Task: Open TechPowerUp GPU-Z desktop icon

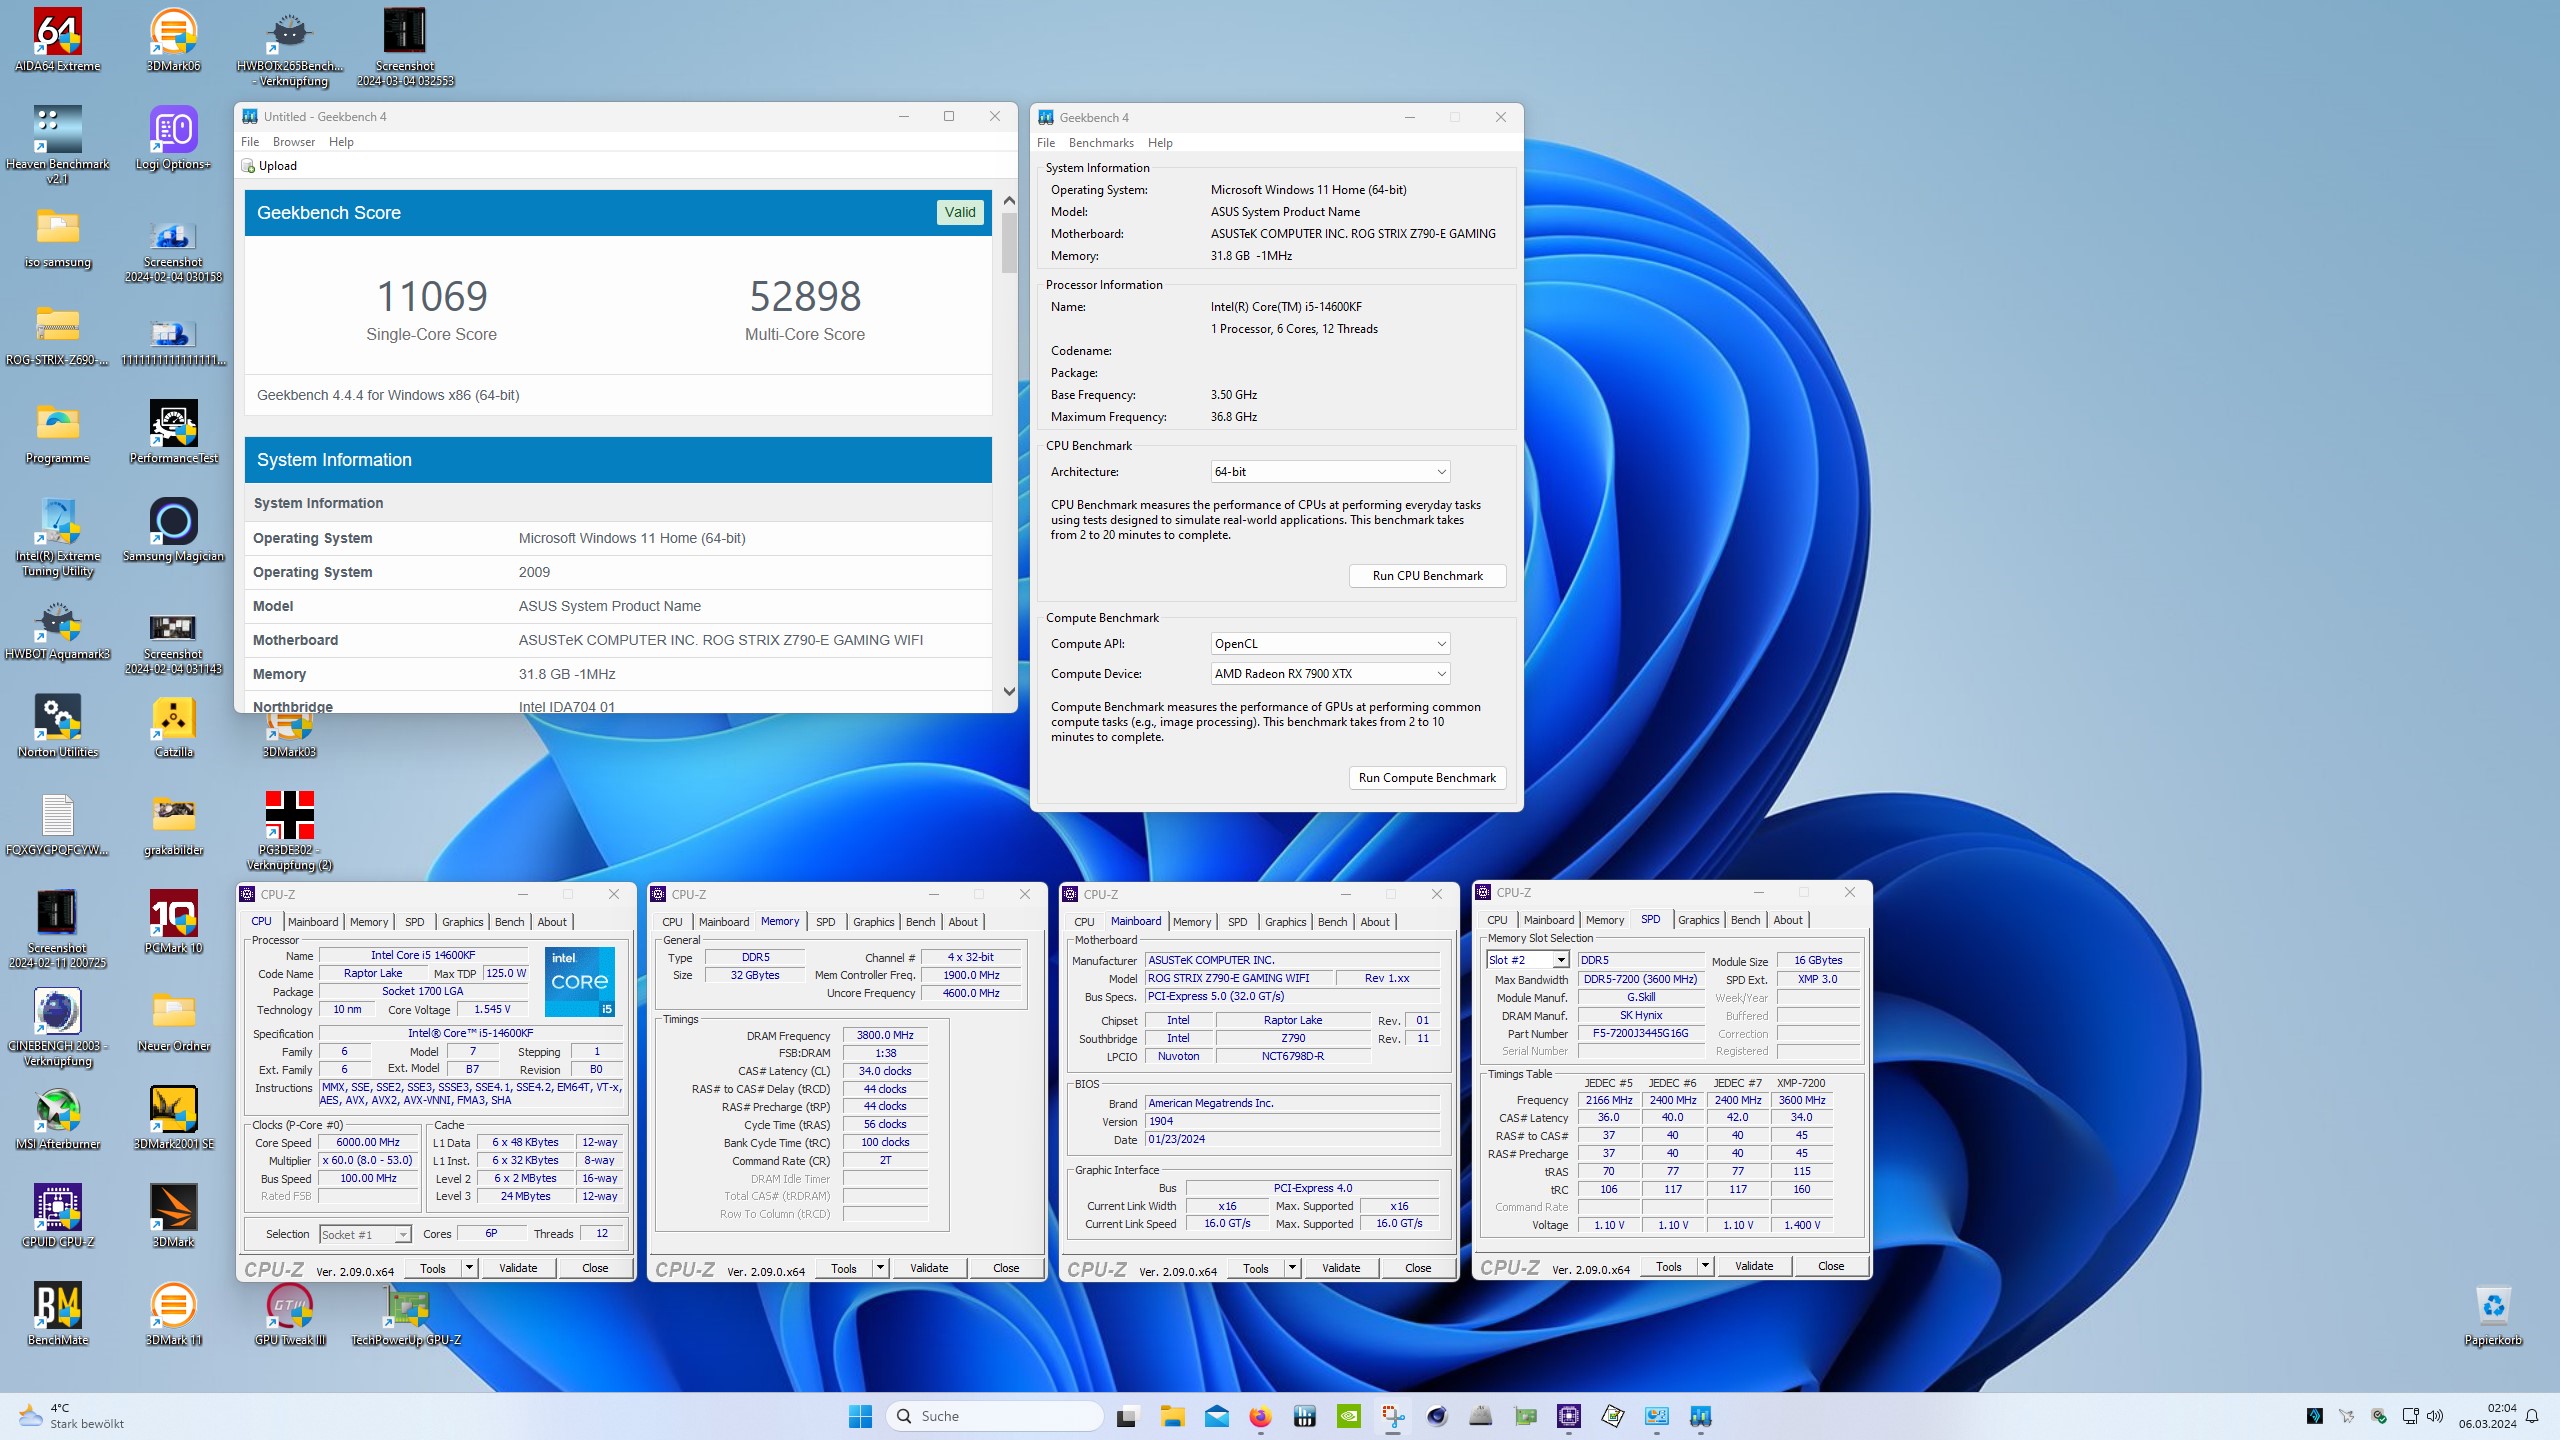Action: [x=406, y=1314]
